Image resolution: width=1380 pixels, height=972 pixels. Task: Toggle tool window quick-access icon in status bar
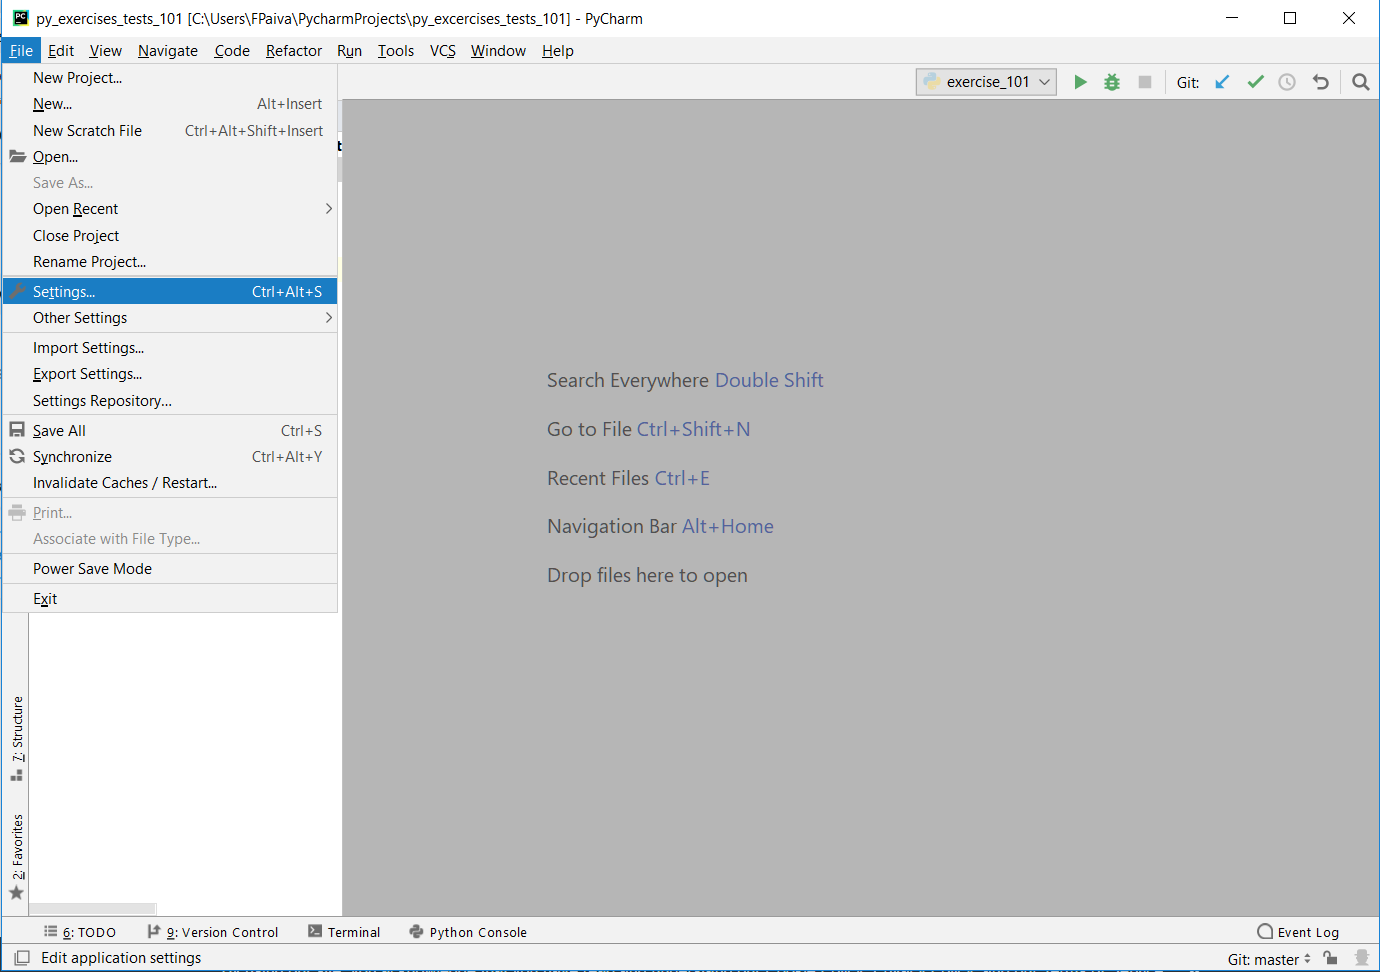tap(22, 958)
